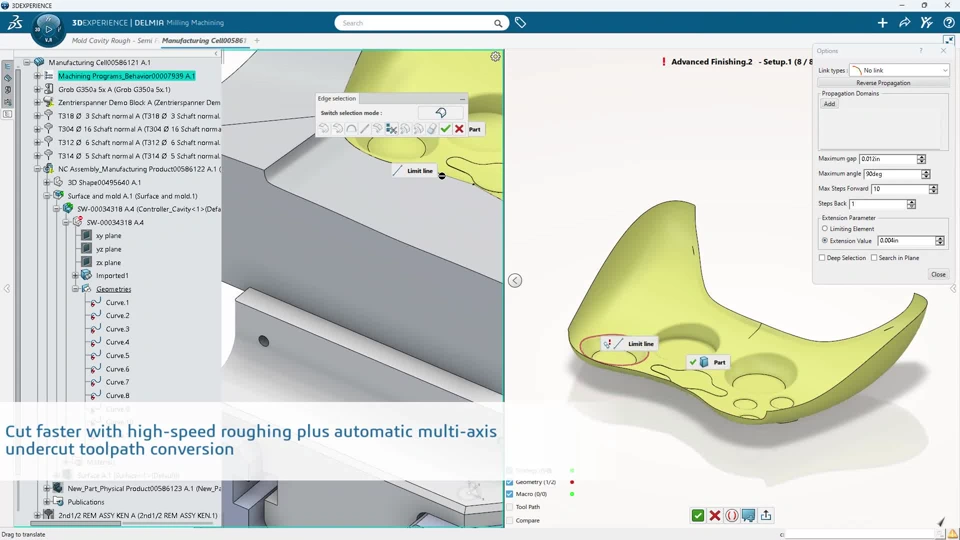
Task: Add a new tab with plus
Action: click(257, 40)
